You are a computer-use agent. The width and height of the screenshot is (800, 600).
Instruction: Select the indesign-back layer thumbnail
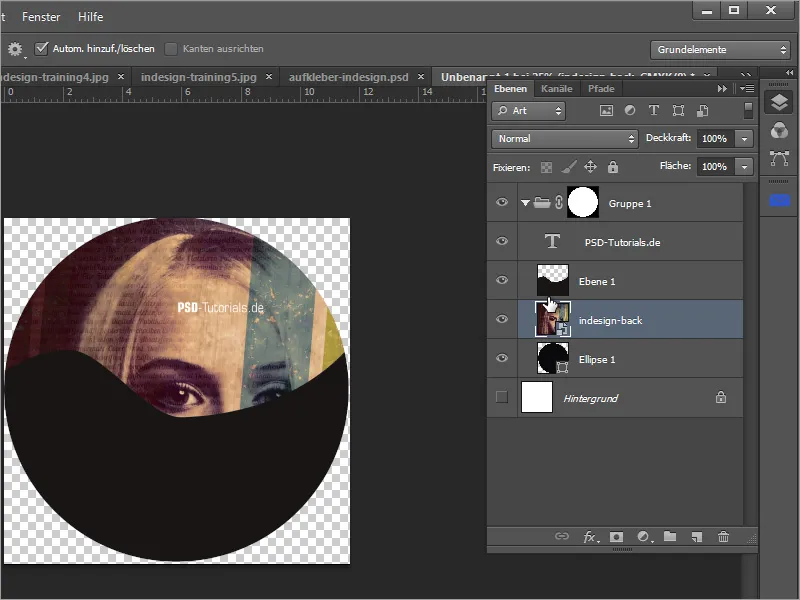tap(553, 319)
